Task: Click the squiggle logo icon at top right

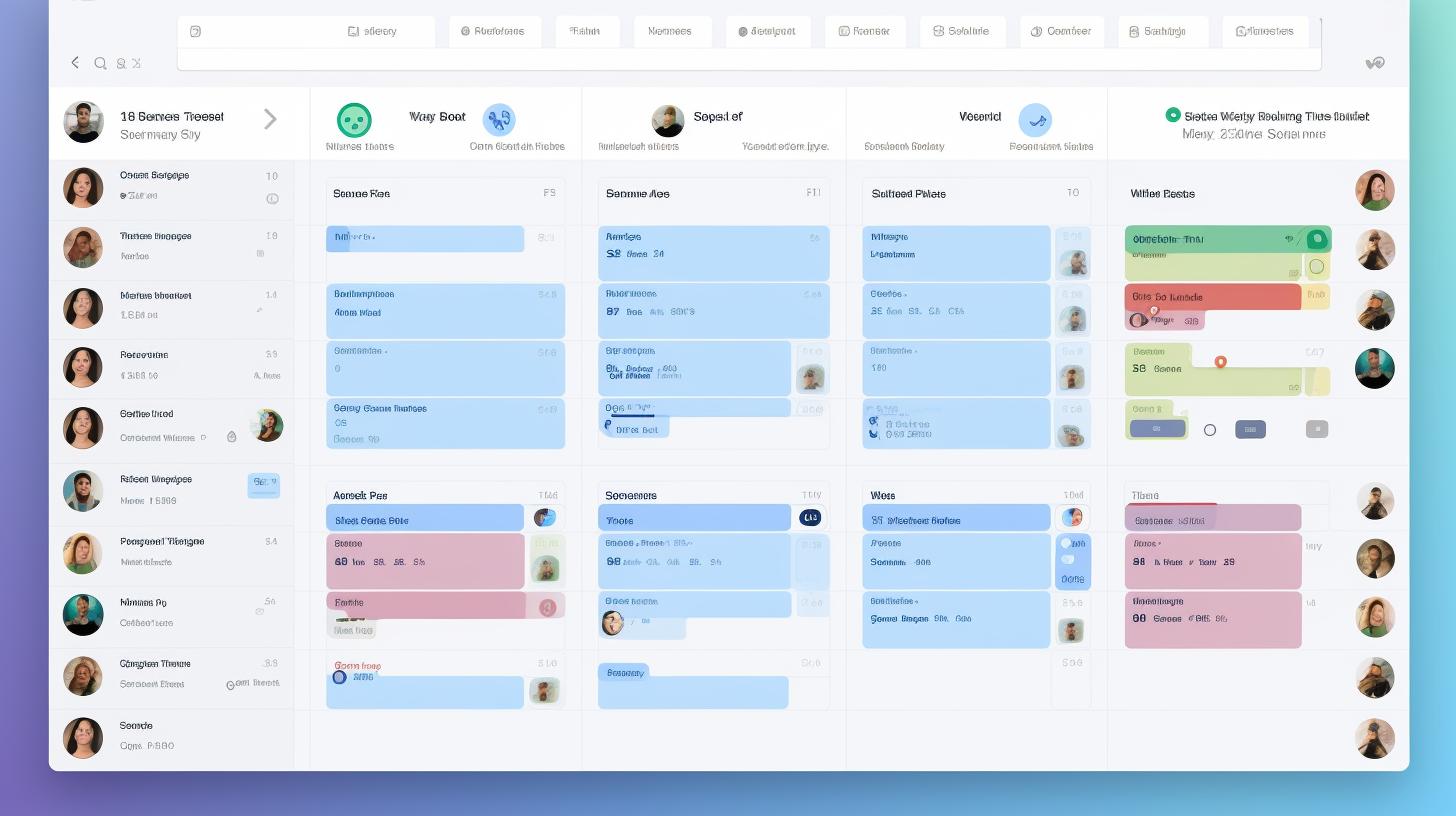Action: point(1375,63)
